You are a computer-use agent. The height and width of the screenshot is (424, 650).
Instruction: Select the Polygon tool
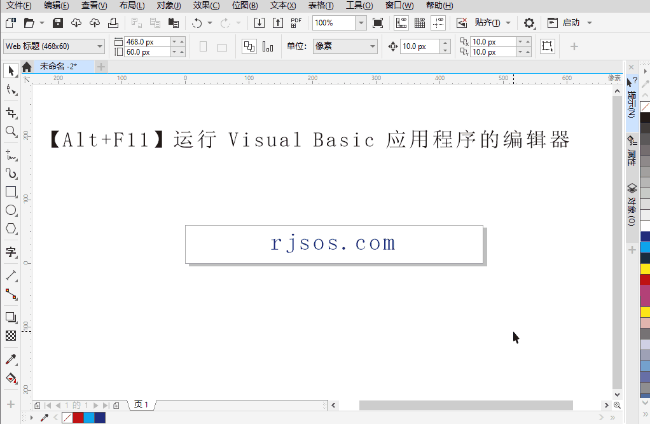(x=11, y=229)
